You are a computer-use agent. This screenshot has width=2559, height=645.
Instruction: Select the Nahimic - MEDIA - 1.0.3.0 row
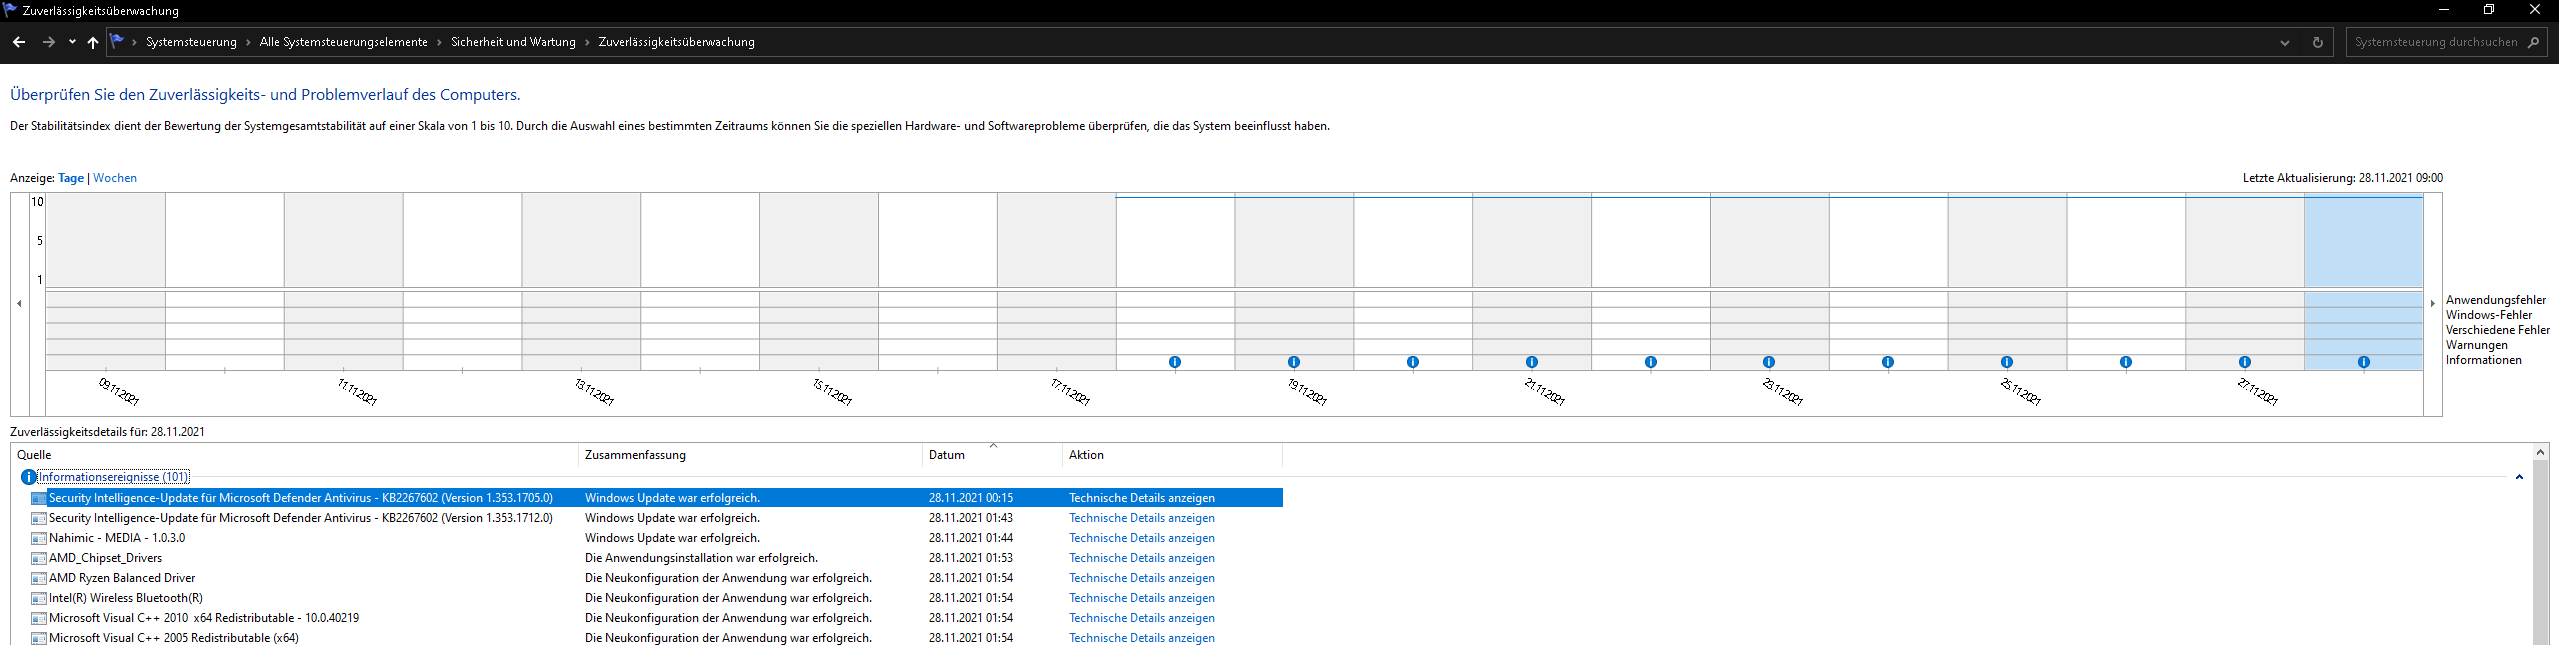point(656,538)
